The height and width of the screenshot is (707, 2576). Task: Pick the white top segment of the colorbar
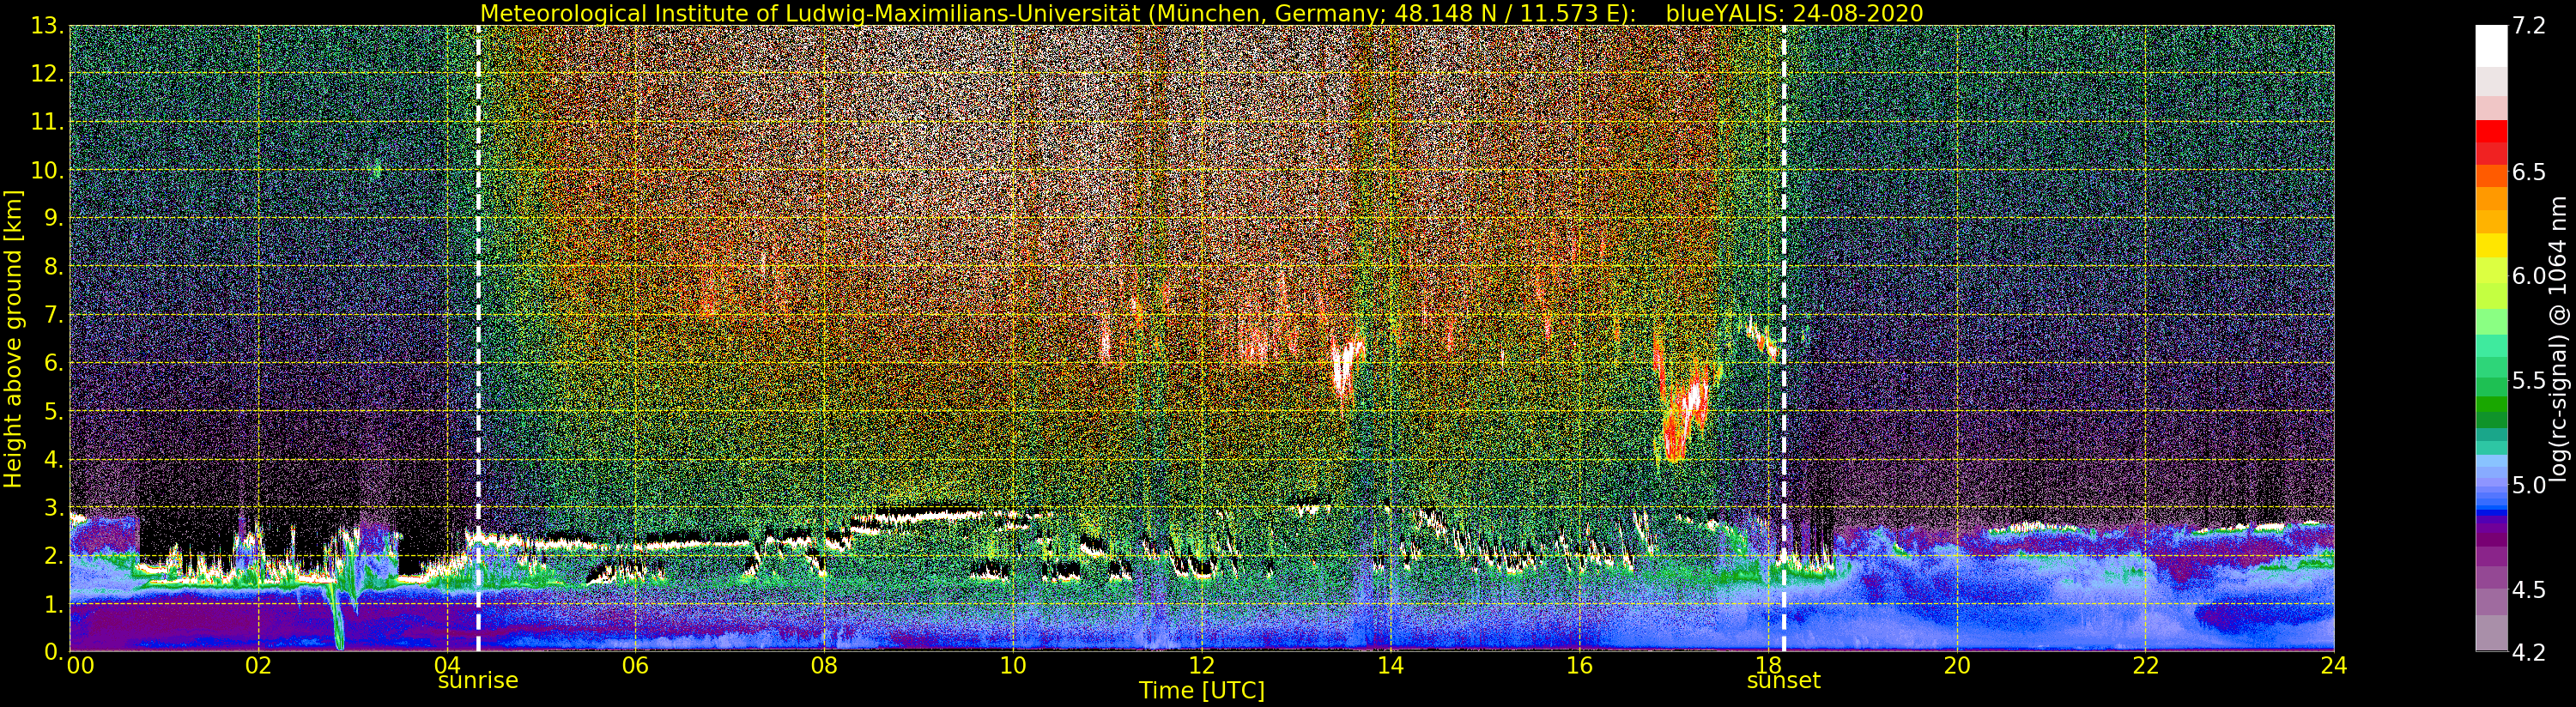point(2491,45)
